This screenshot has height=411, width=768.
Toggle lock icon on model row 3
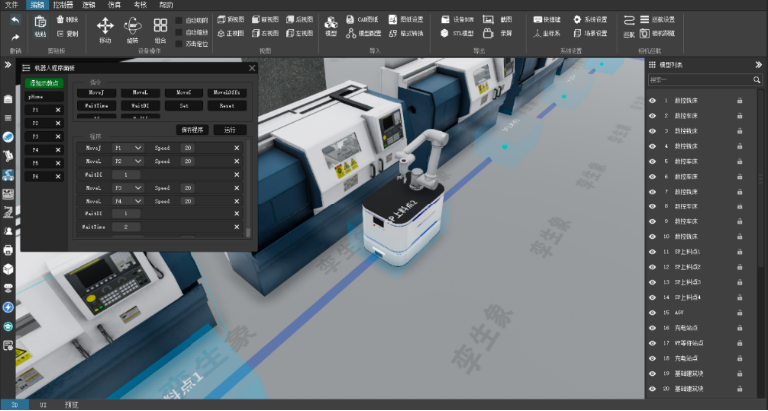[740, 131]
